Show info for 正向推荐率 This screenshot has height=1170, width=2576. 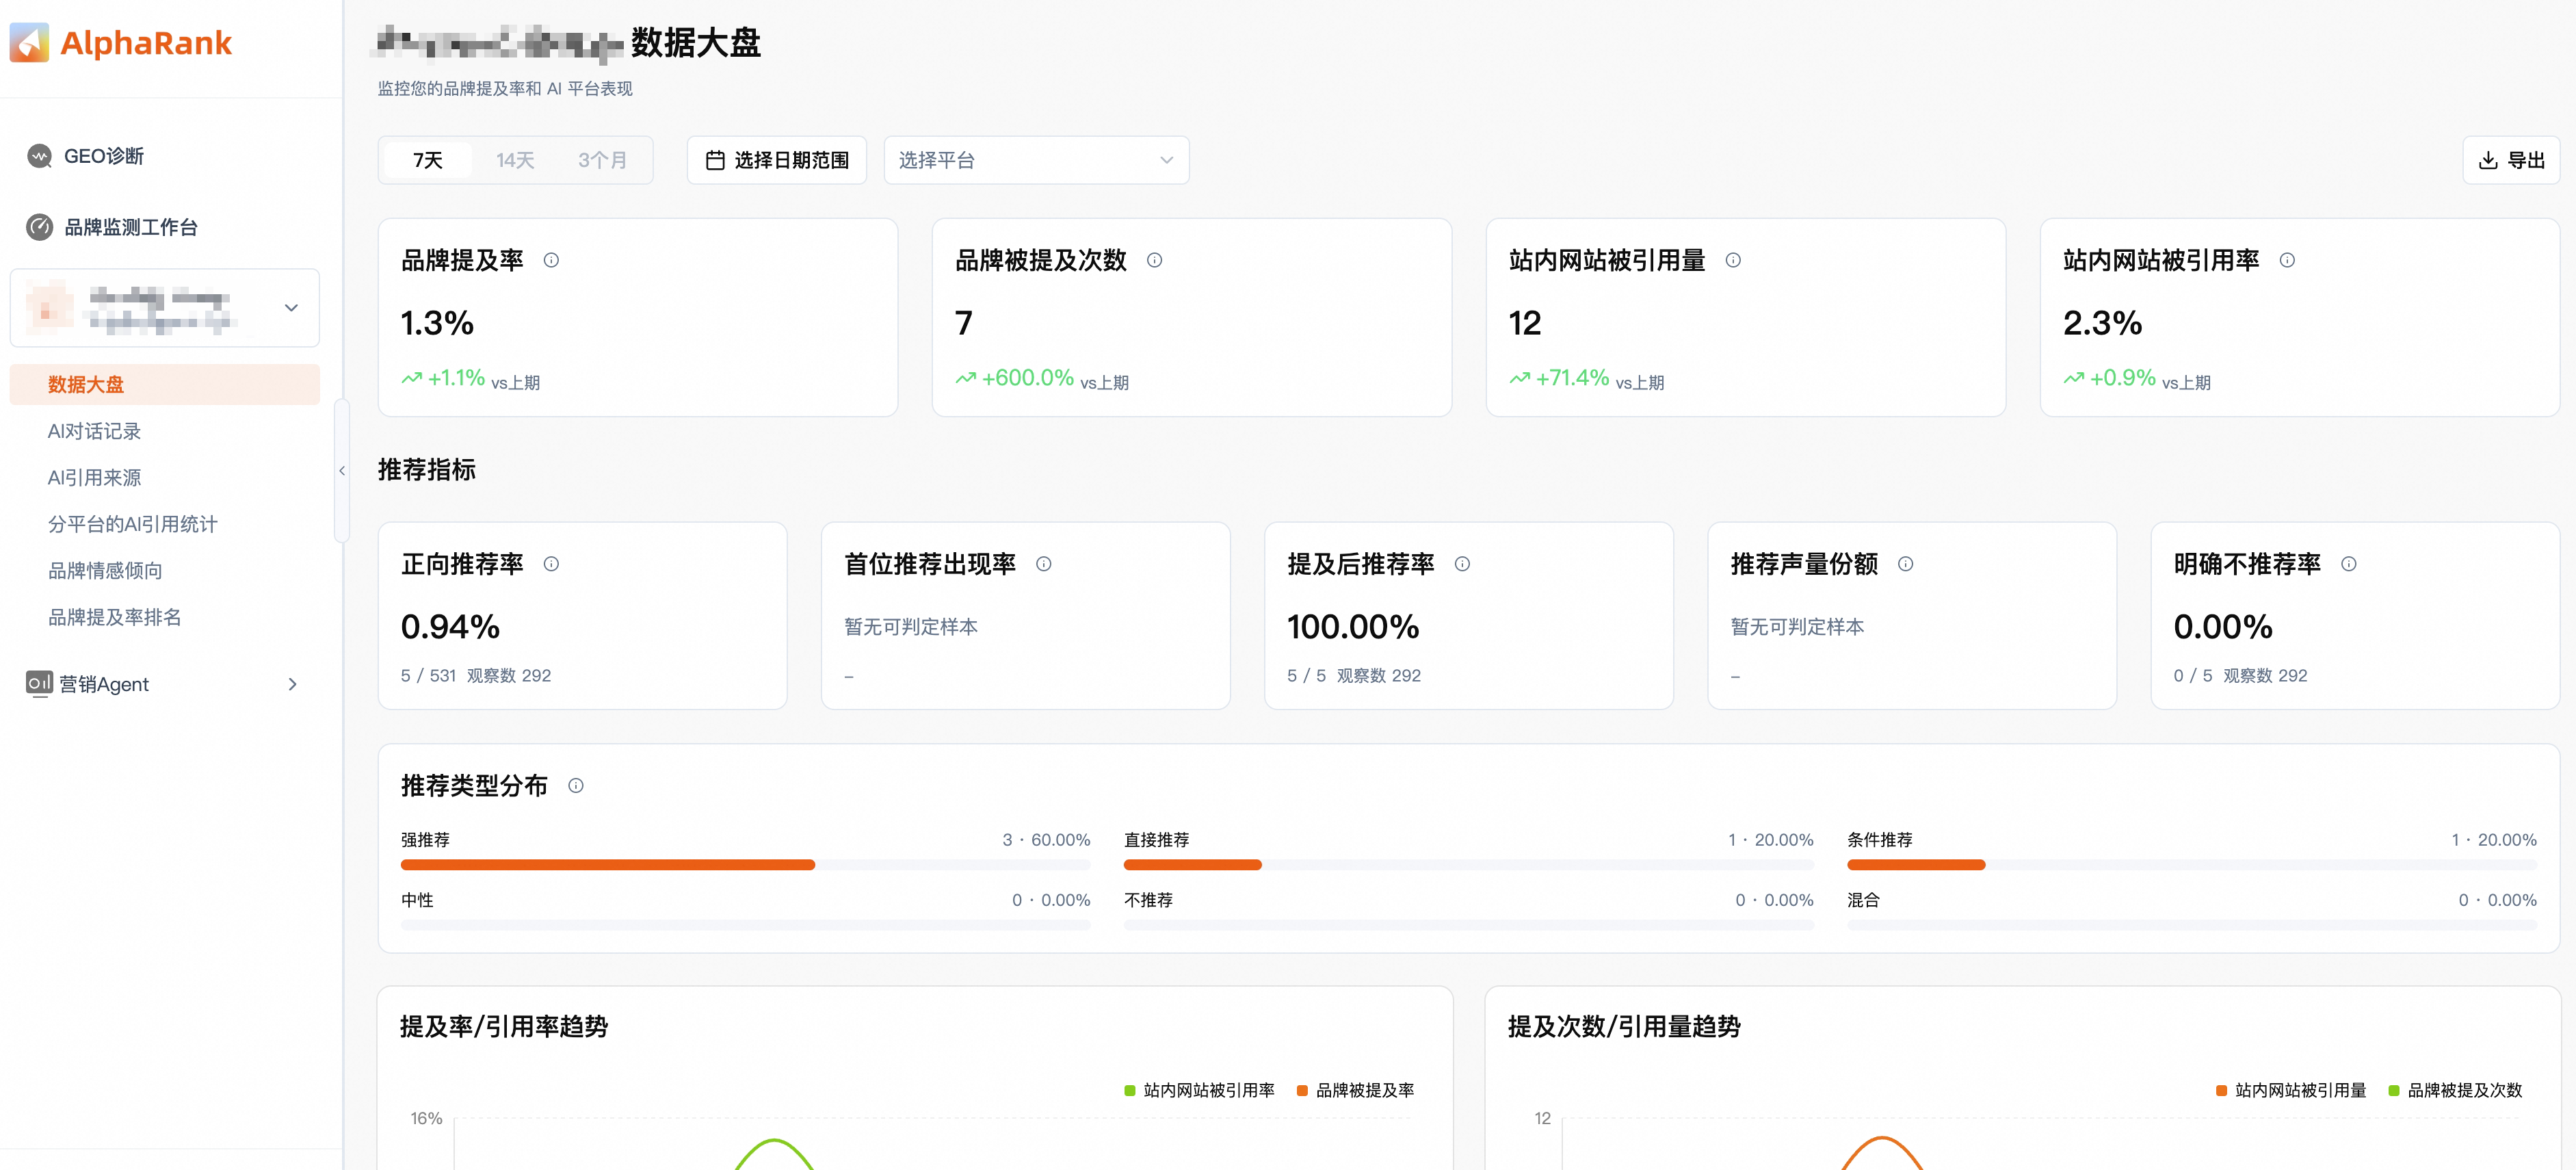[x=551, y=564]
